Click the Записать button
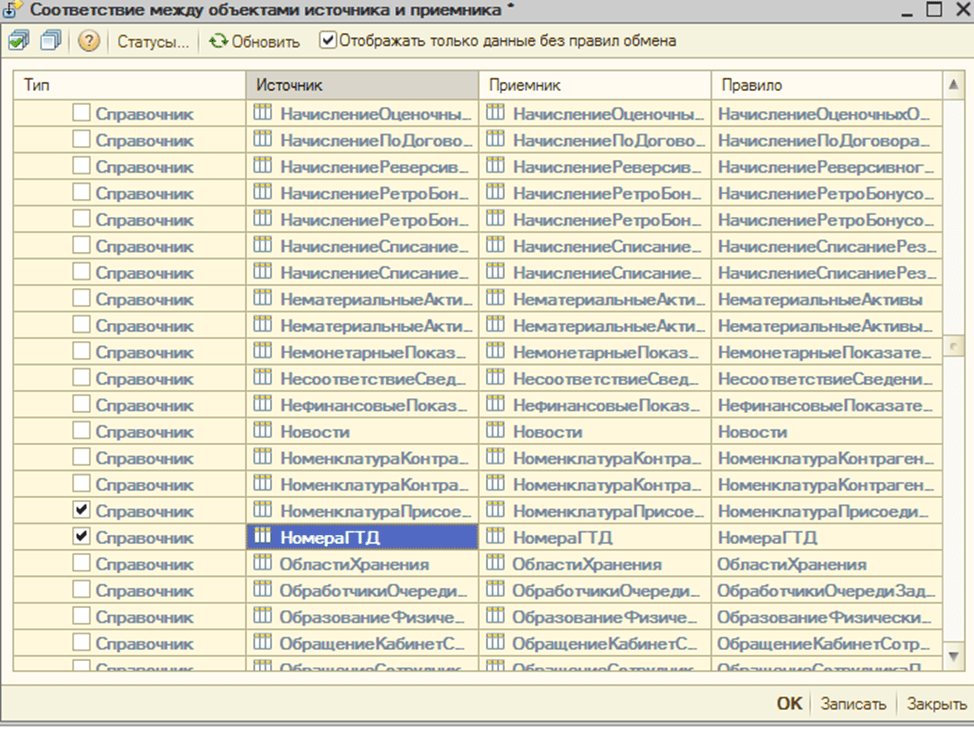This screenshot has width=974, height=729. click(x=853, y=704)
